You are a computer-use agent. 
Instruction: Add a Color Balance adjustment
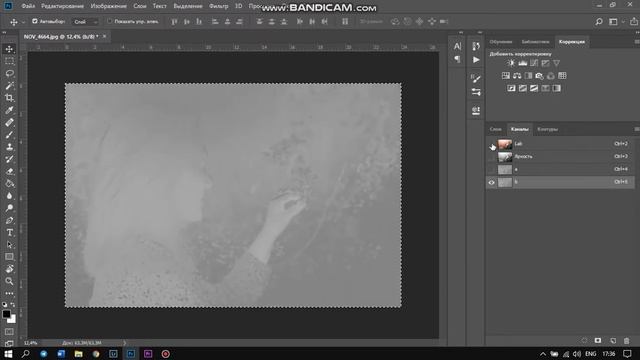point(517,76)
